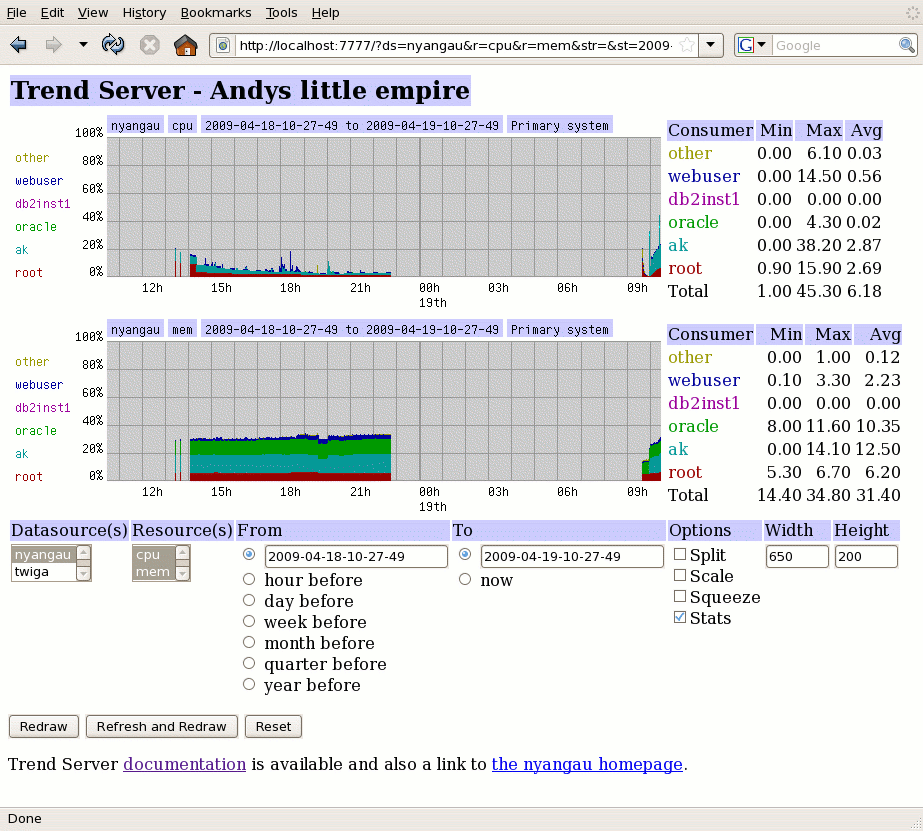Click the browser Back arrow button
This screenshot has height=831, width=923.
click(x=19, y=45)
